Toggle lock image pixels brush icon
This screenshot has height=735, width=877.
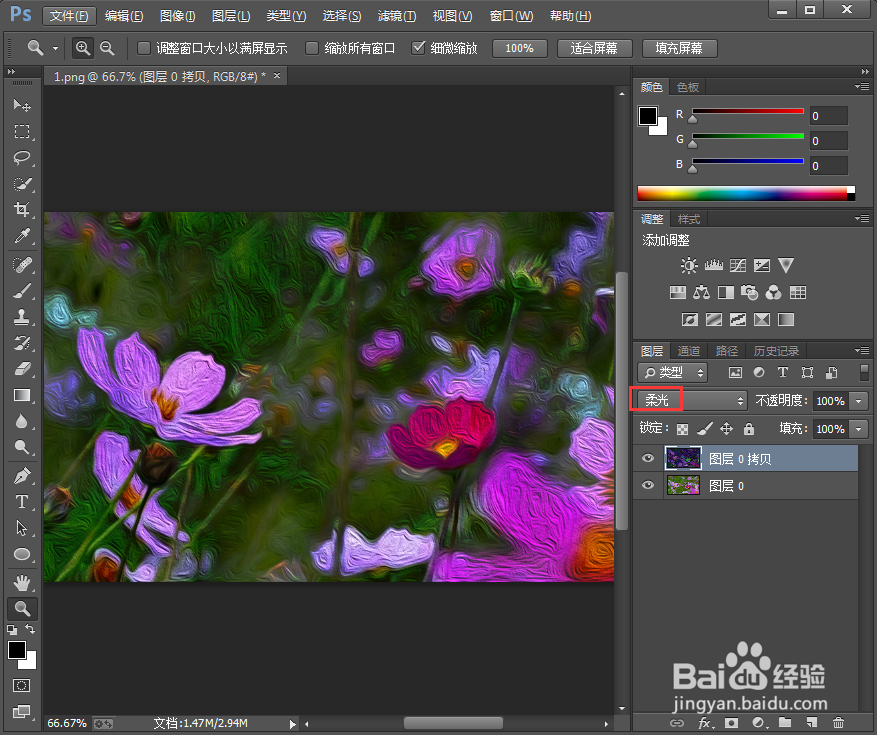(705, 429)
